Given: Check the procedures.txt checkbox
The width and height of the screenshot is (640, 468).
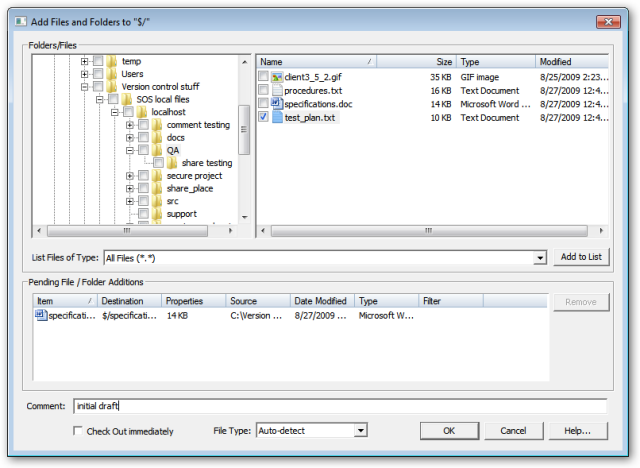Looking at the screenshot, I should (x=263, y=90).
